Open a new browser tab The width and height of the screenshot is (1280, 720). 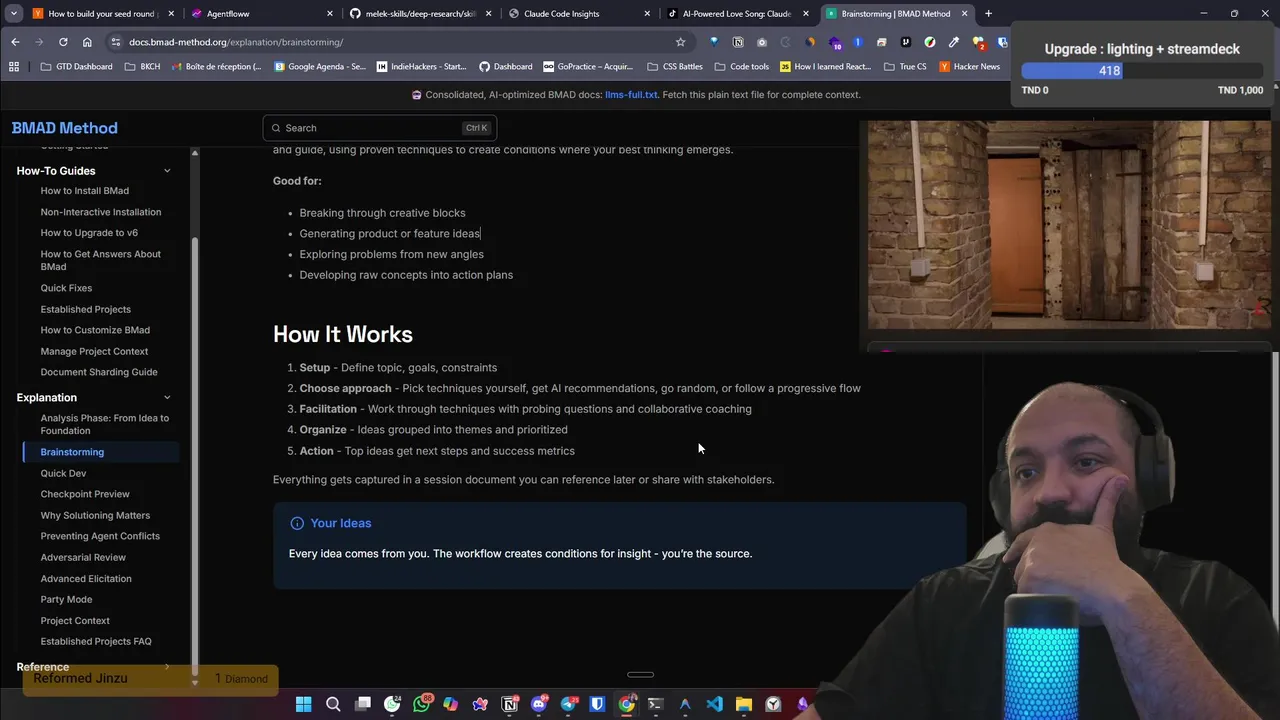(988, 13)
